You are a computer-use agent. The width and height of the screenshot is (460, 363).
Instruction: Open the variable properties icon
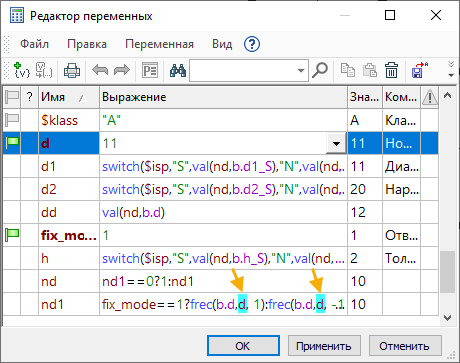[150, 70]
